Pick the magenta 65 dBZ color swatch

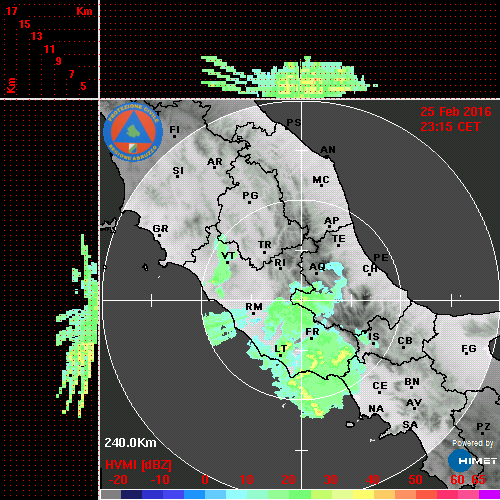(489, 494)
